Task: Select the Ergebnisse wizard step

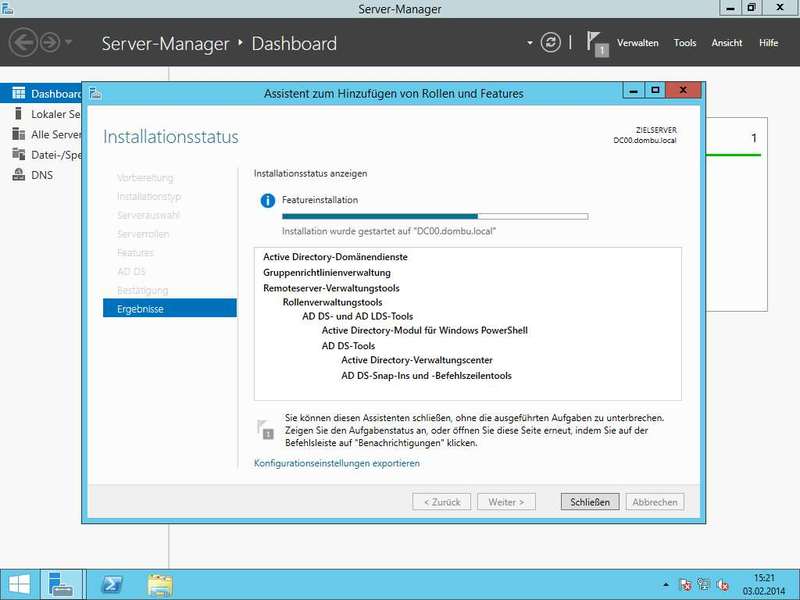Action: 169,309
